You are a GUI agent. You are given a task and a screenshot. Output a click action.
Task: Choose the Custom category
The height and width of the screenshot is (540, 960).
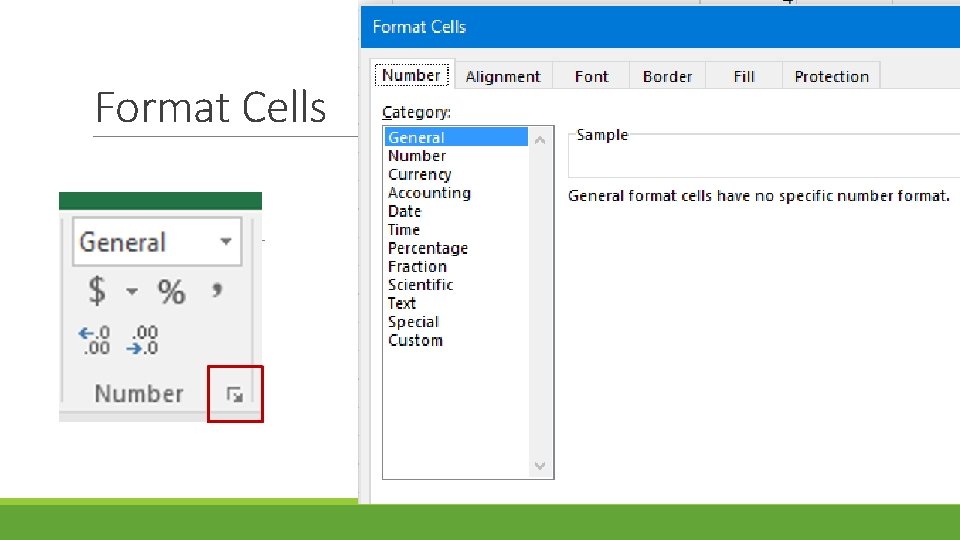(x=456, y=340)
